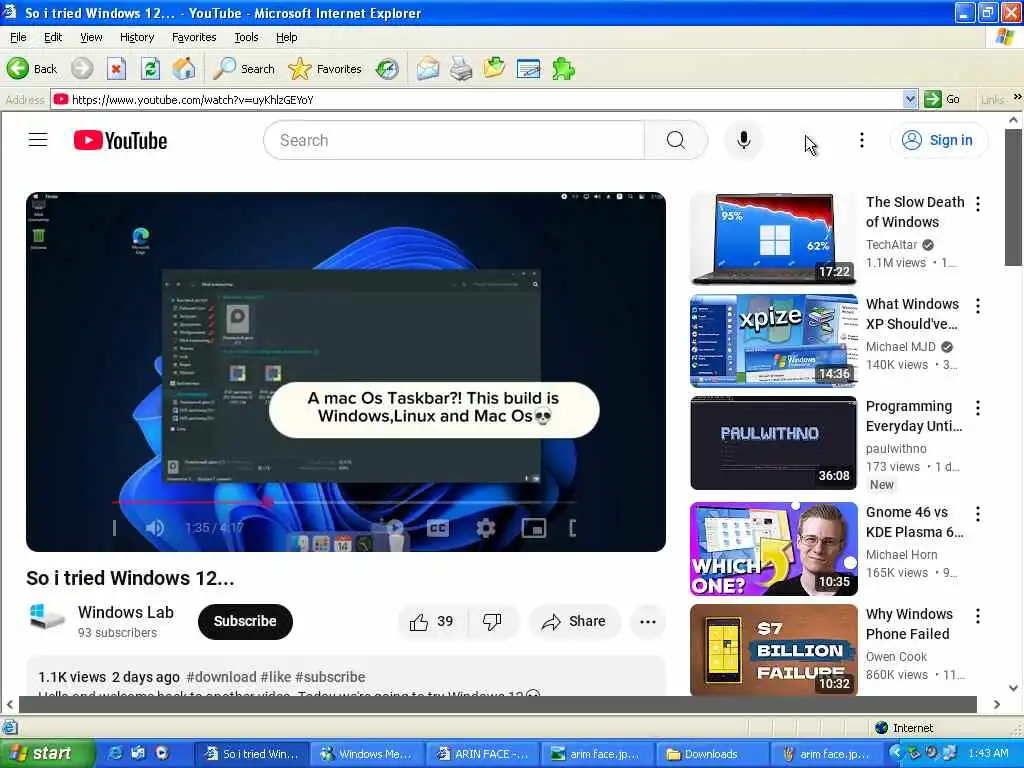The image size is (1024, 768).
Task: Open options for Why Windows Phone Failed
Action: click(x=978, y=616)
